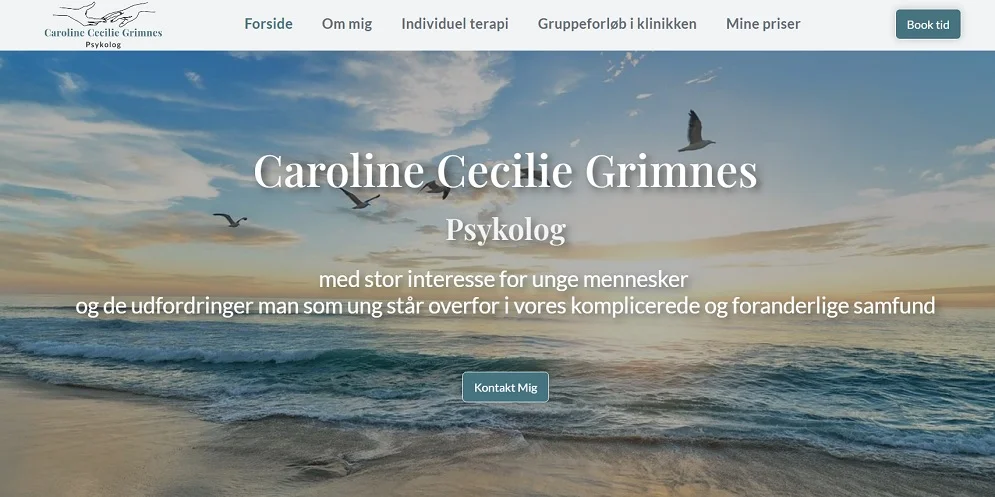Click the small Psykolog label under the logo
This screenshot has height=497, width=995.
click(103, 45)
